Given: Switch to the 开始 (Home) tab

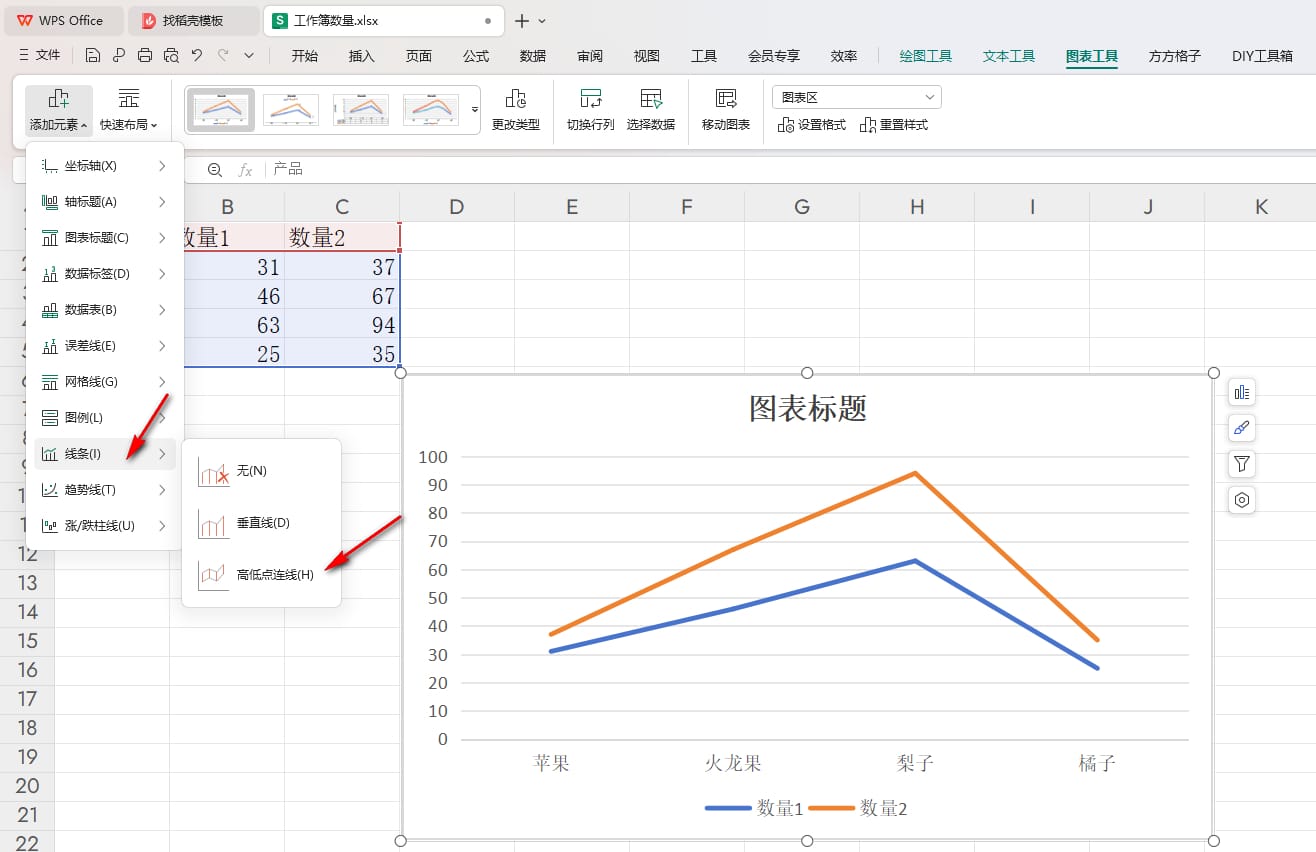Looking at the screenshot, I should [305, 56].
